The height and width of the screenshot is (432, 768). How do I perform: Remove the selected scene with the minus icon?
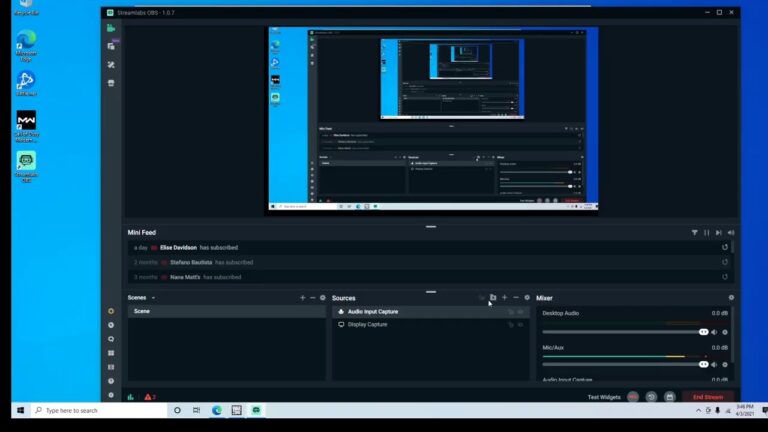point(312,298)
